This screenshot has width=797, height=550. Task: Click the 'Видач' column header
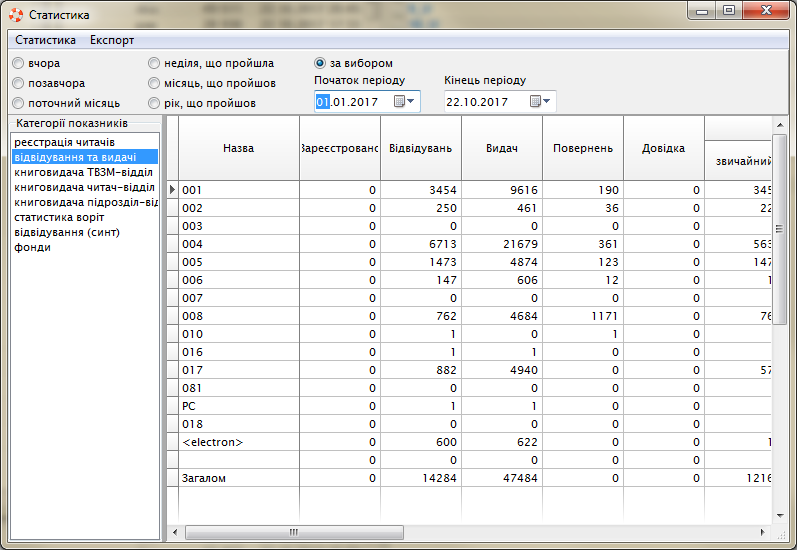click(501, 148)
